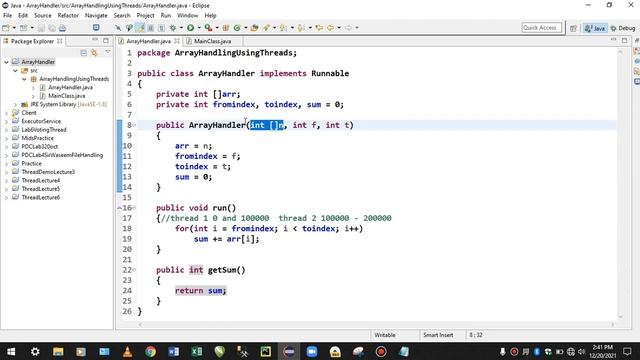
Task: Click the New Java Class icon
Action: click(x=237, y=28)
